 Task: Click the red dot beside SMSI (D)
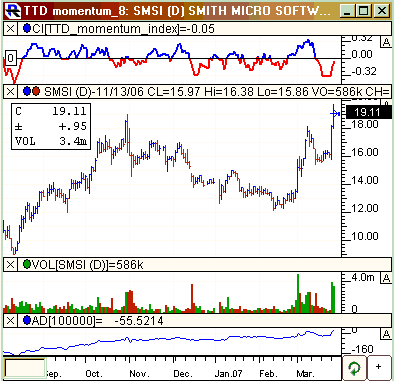35,91
